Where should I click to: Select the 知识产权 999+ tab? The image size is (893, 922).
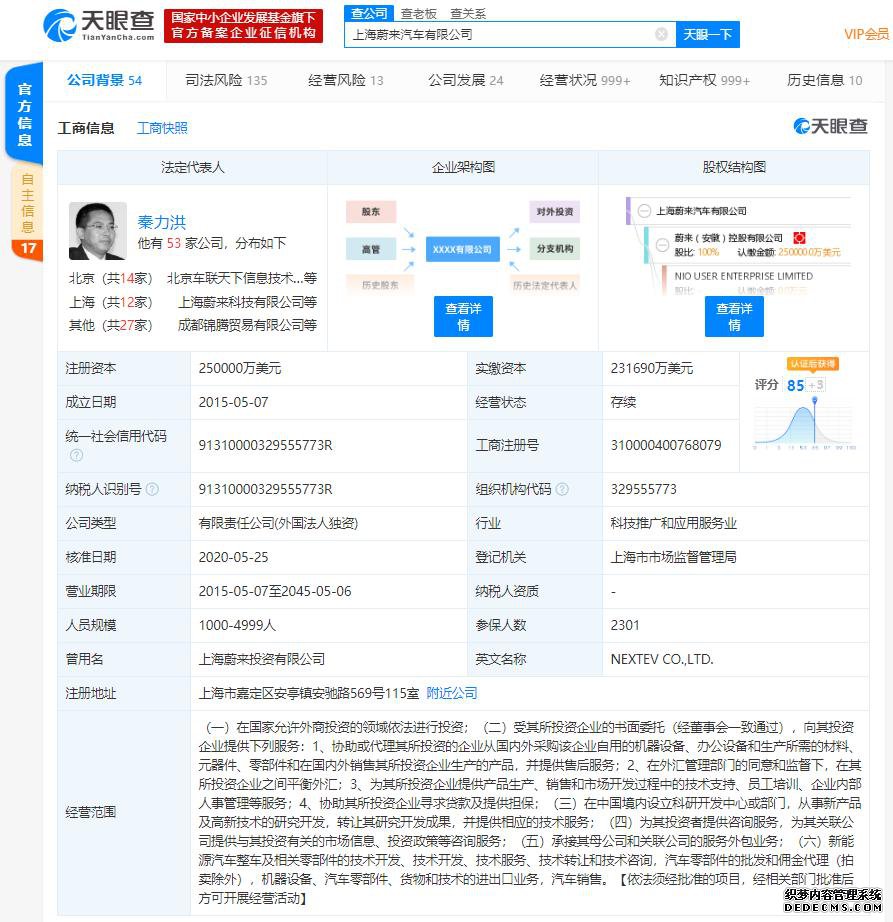[x=704, y=80]
